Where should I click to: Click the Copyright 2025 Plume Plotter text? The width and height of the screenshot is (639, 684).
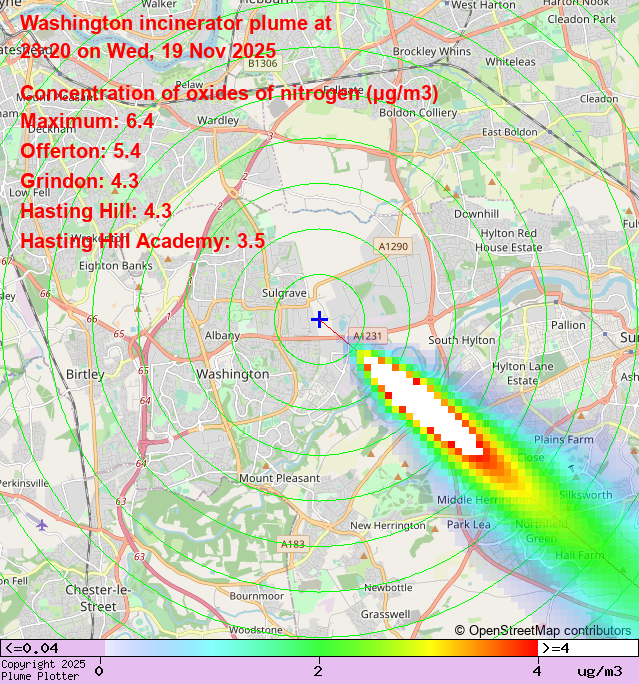pos(42,670)
